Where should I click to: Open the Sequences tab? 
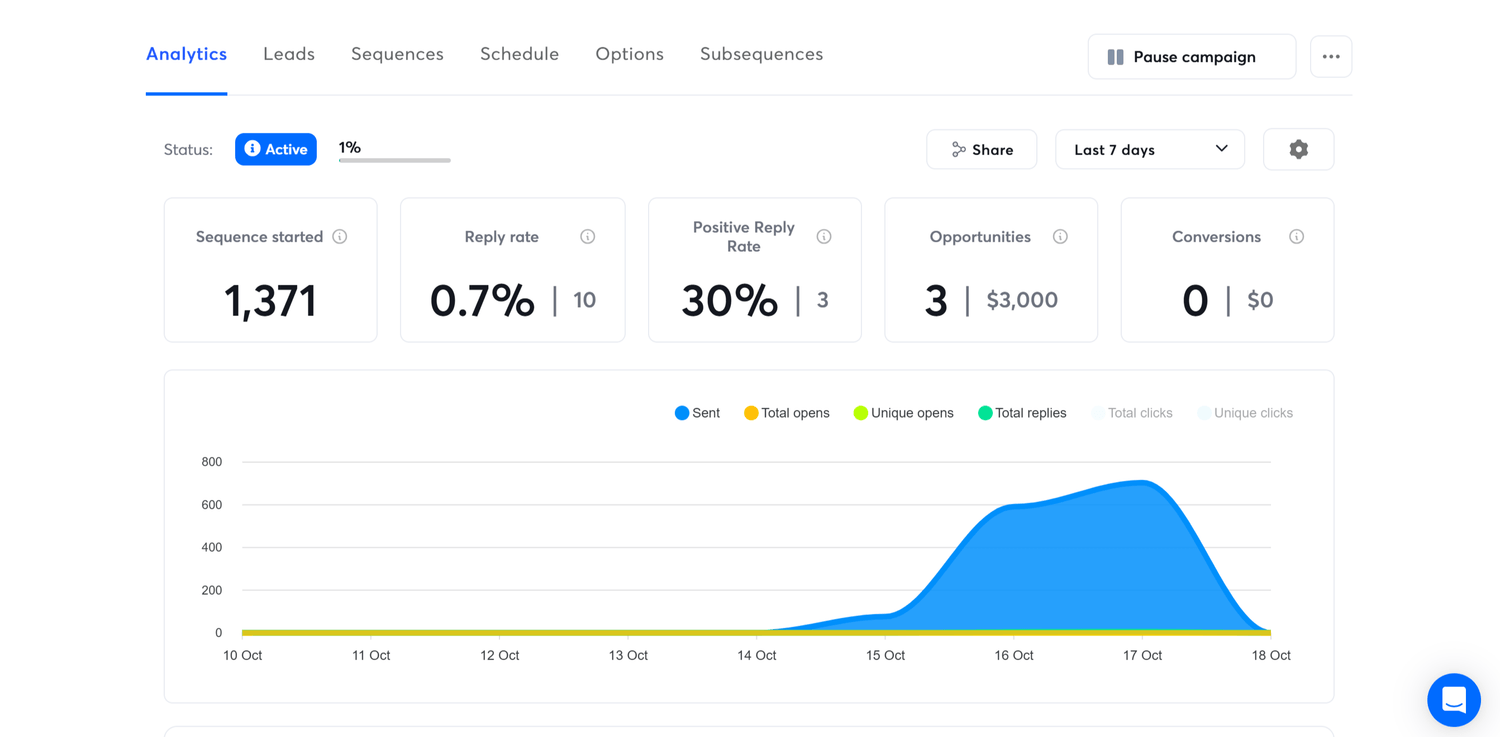tap(397, 54)
